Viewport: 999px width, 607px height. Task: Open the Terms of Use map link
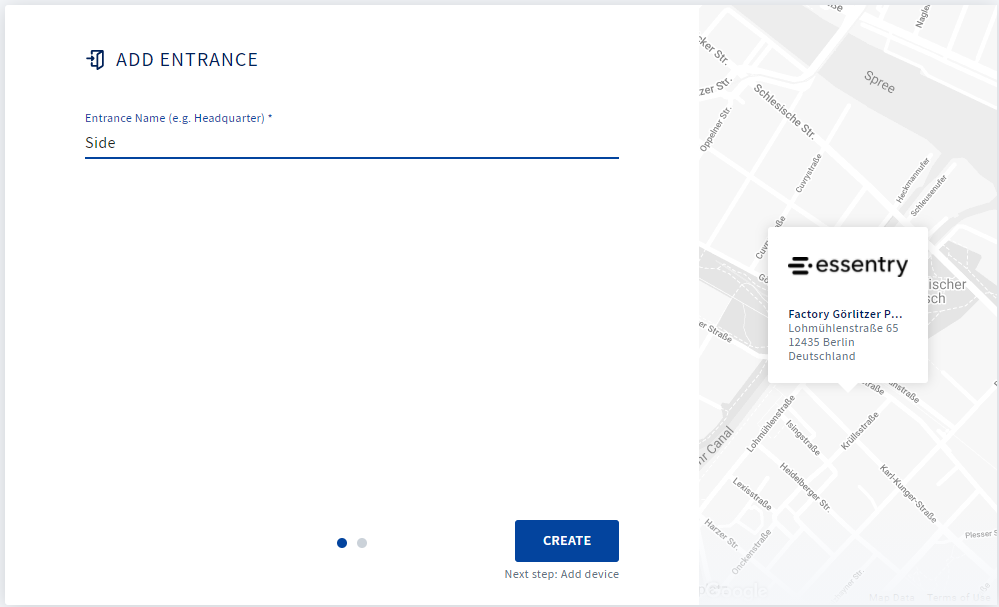959,597
